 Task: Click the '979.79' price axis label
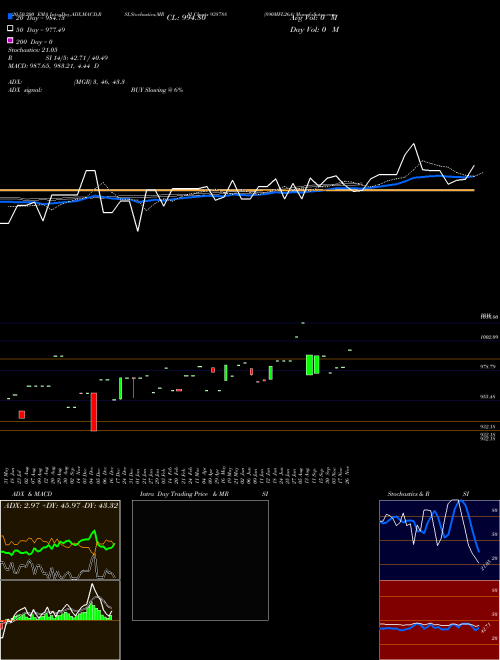488,367
